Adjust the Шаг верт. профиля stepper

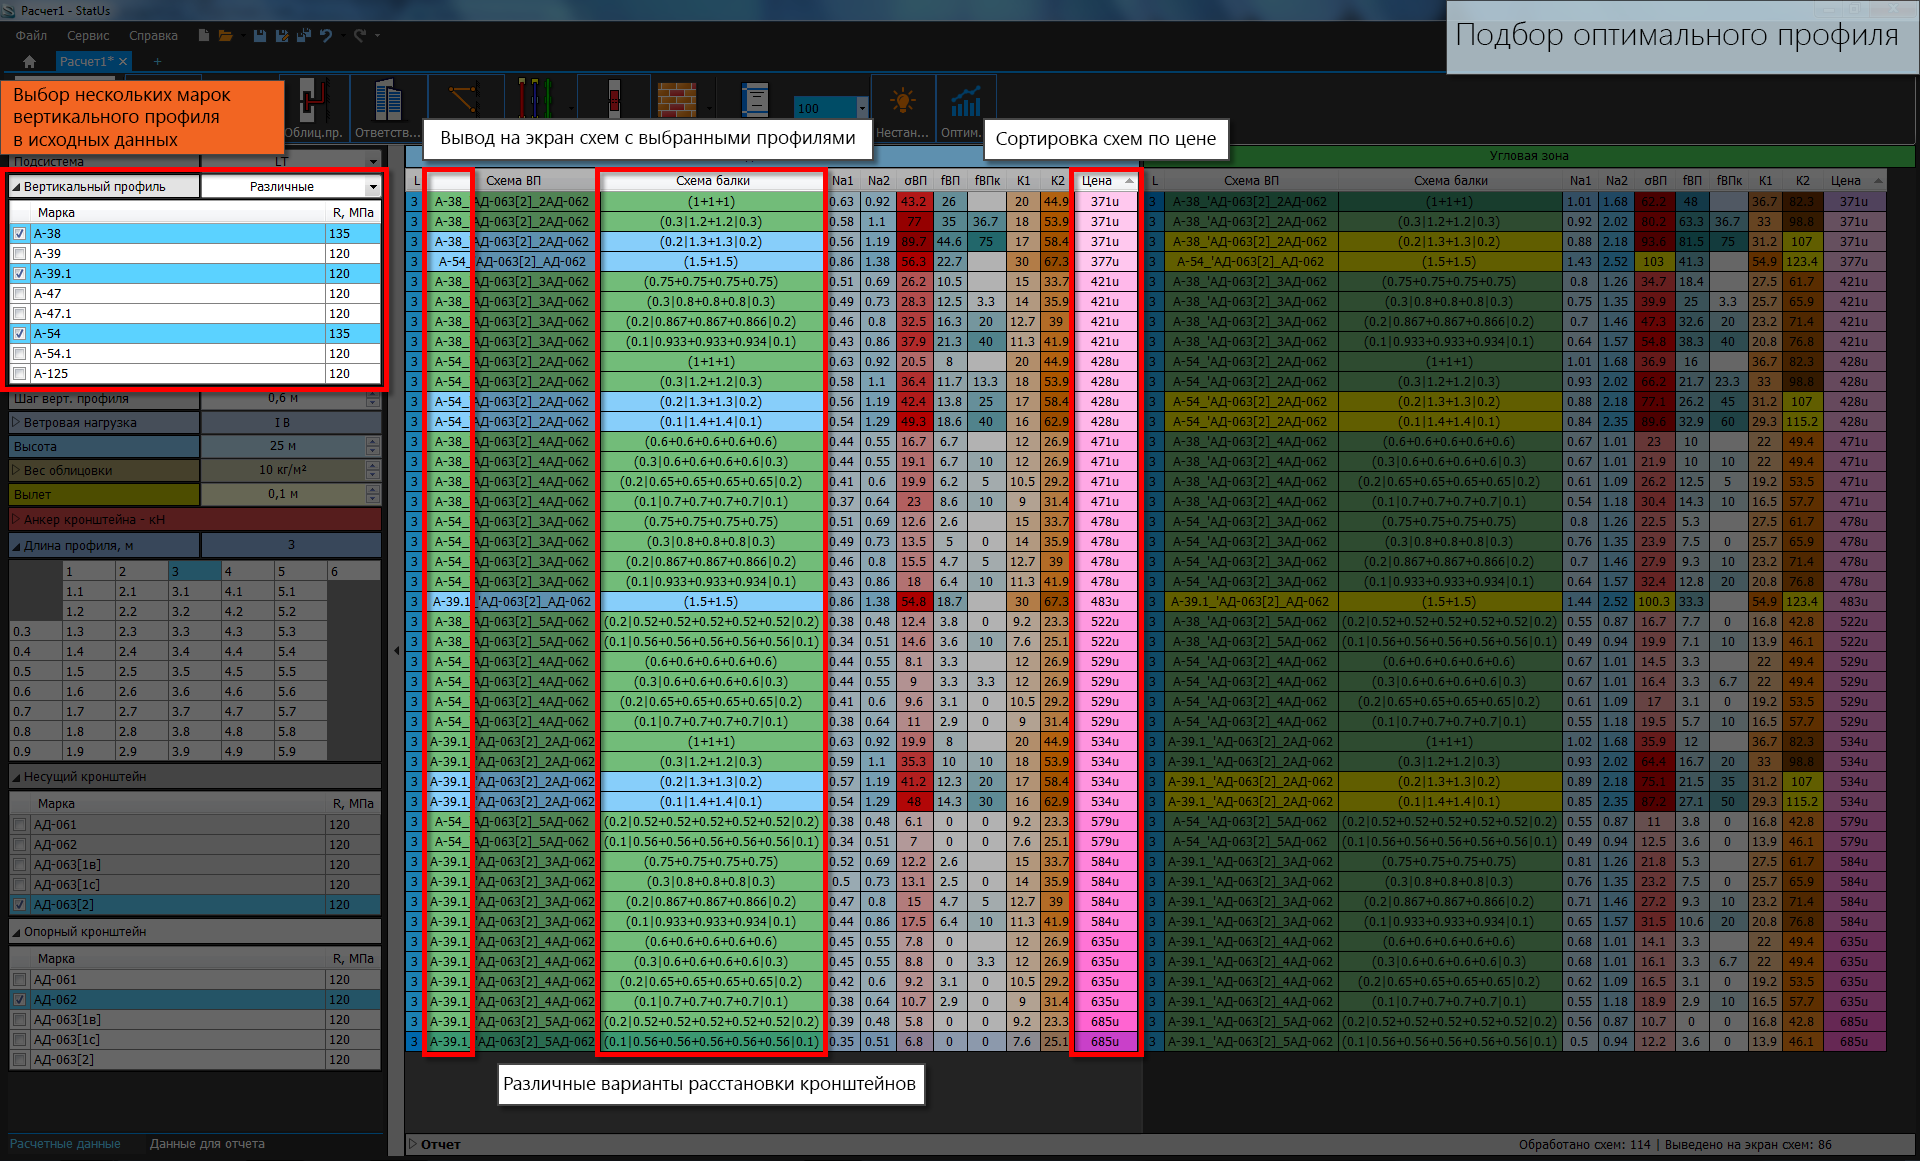click(373, 398)
